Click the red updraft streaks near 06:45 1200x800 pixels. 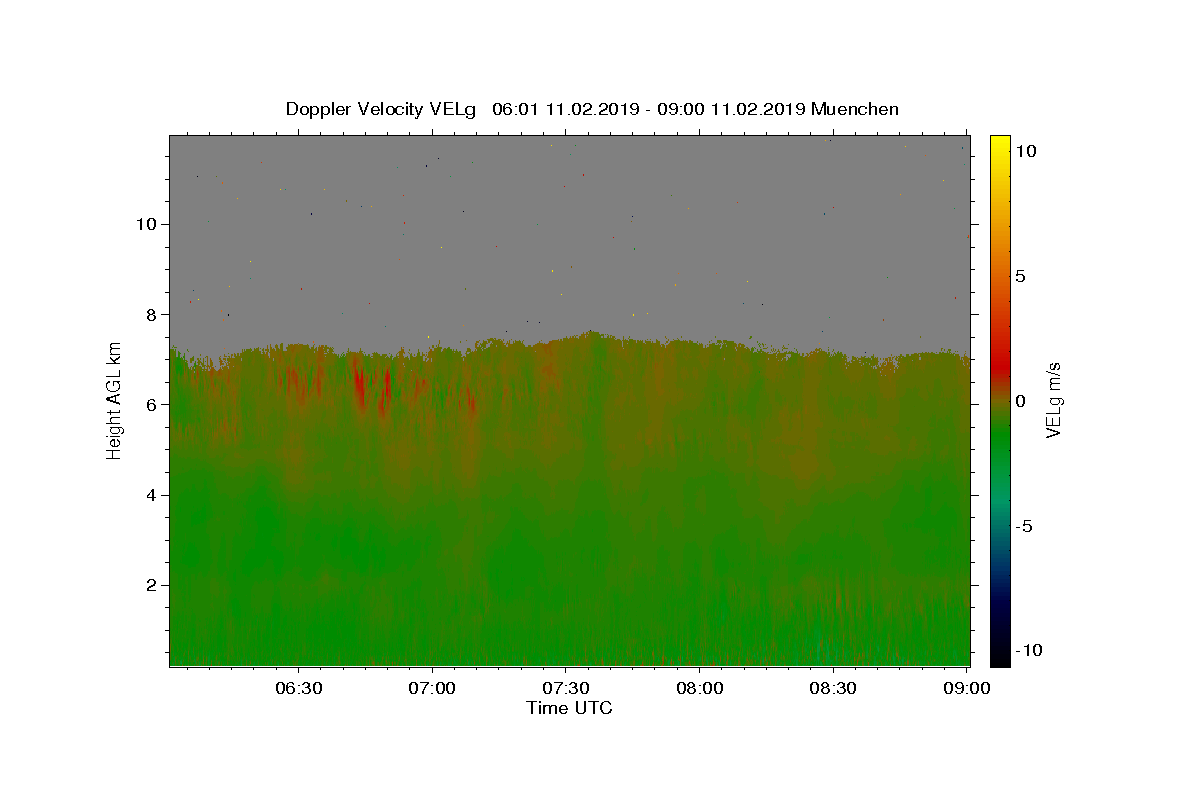click(x=370, y=388)
